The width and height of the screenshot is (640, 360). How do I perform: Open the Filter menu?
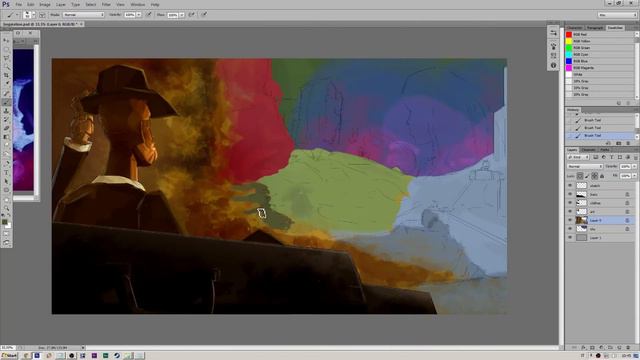click(106, 4)
